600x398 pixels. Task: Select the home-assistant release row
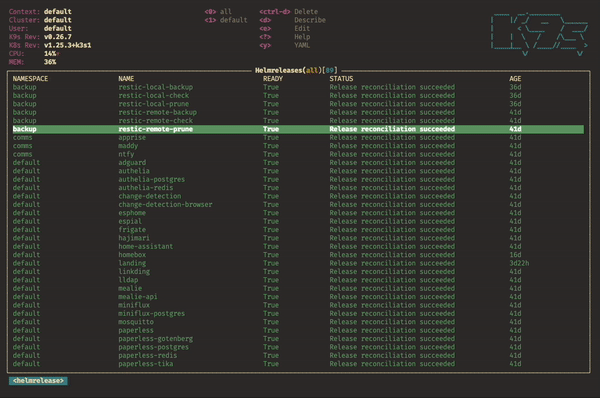[298, 246]
